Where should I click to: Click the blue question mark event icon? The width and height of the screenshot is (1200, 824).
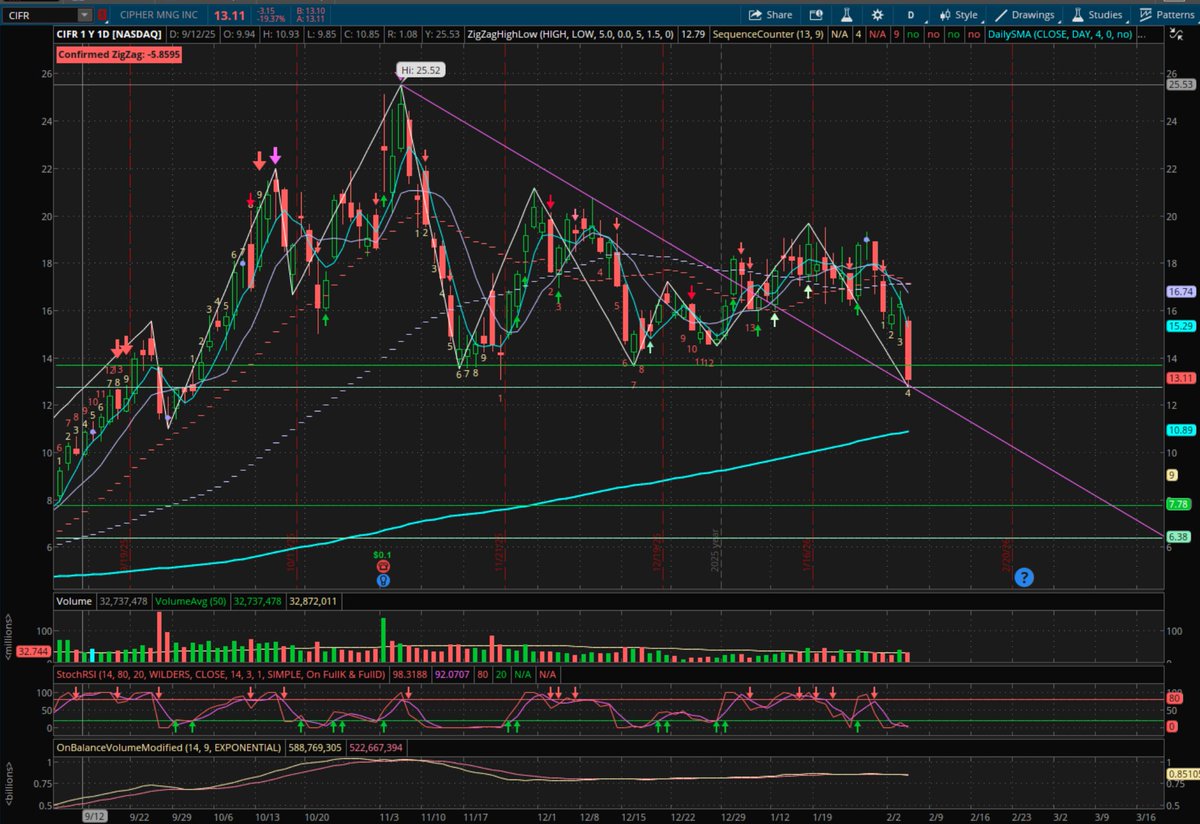(x=1023, y=577)
